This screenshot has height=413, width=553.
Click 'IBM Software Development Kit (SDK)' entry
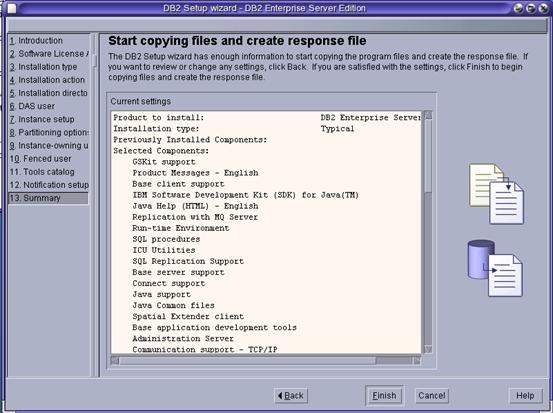(245, 195)
